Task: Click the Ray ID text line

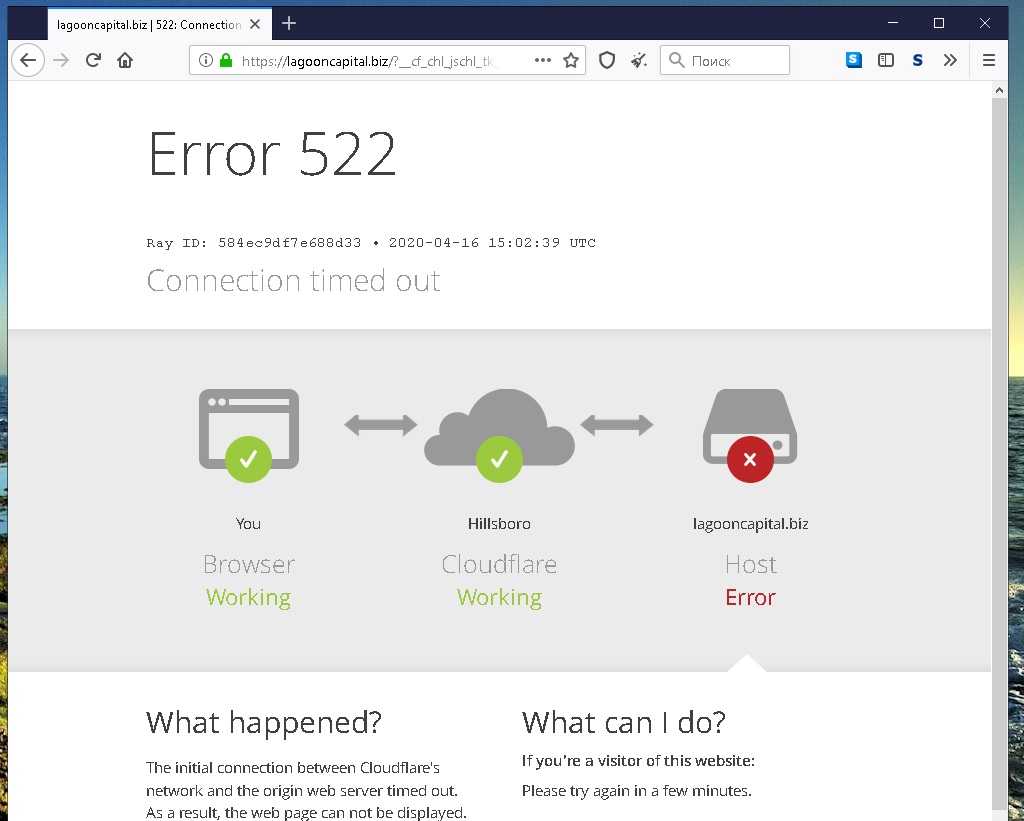Action: pos(371,243)
